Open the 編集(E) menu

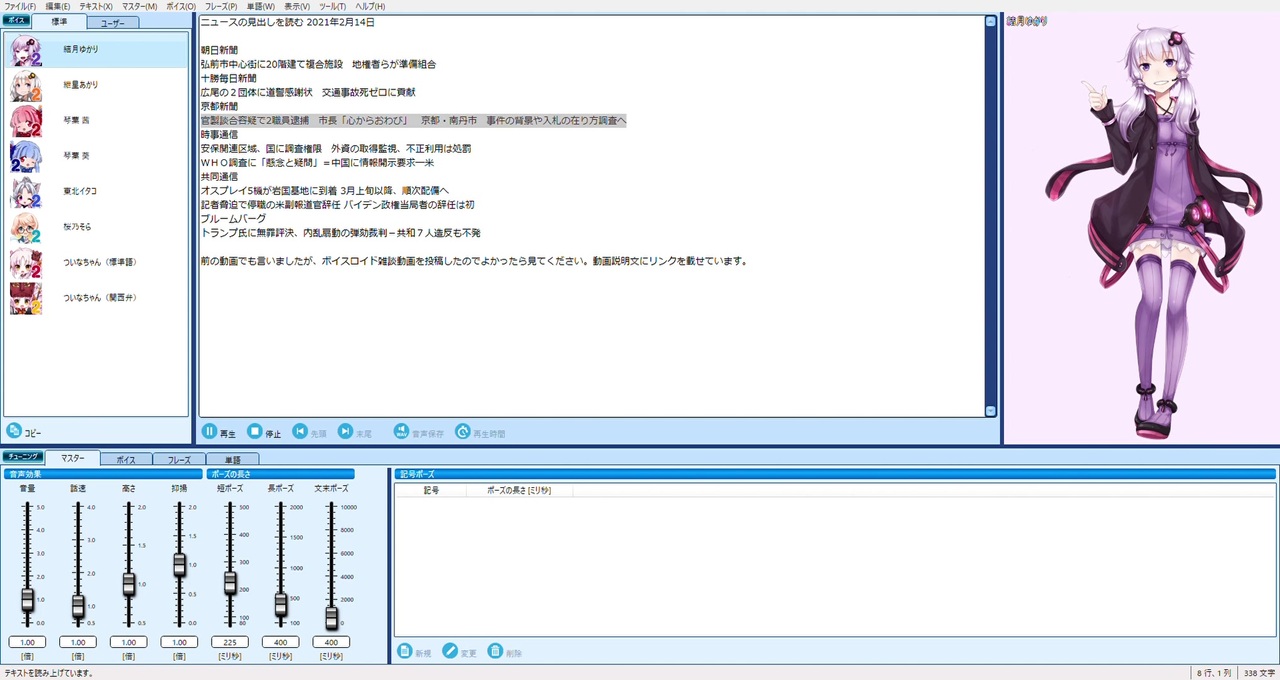click(58, 6)
